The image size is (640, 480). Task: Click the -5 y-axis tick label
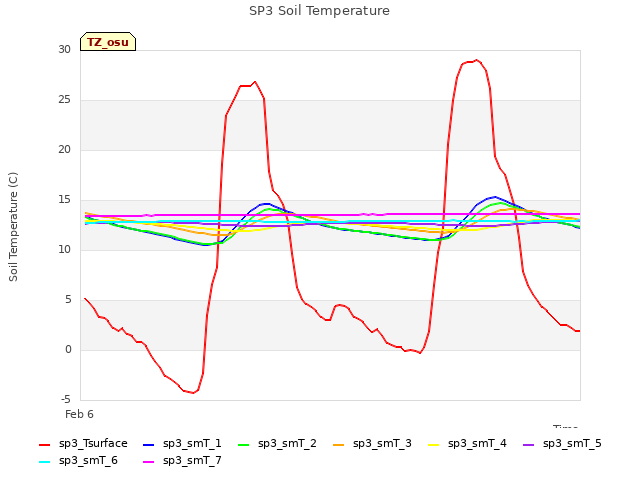pos(66,400)
